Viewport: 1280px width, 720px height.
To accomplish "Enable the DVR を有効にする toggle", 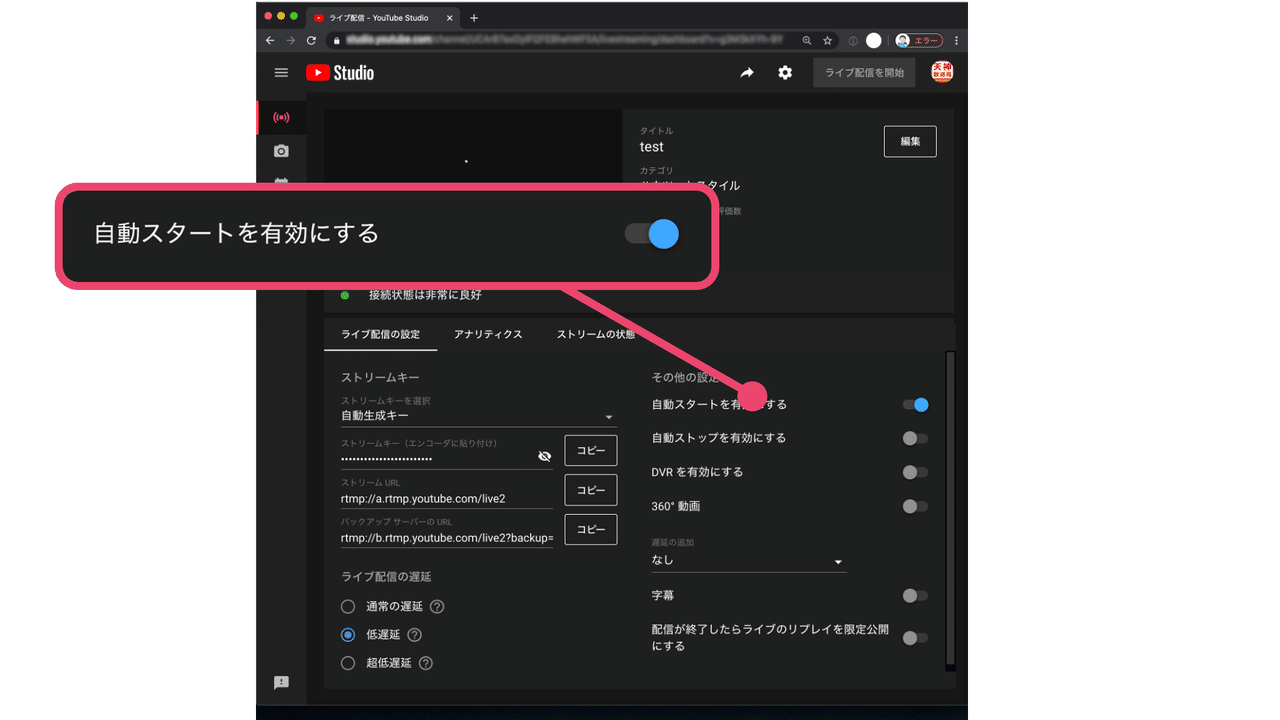I will point(914,472).
